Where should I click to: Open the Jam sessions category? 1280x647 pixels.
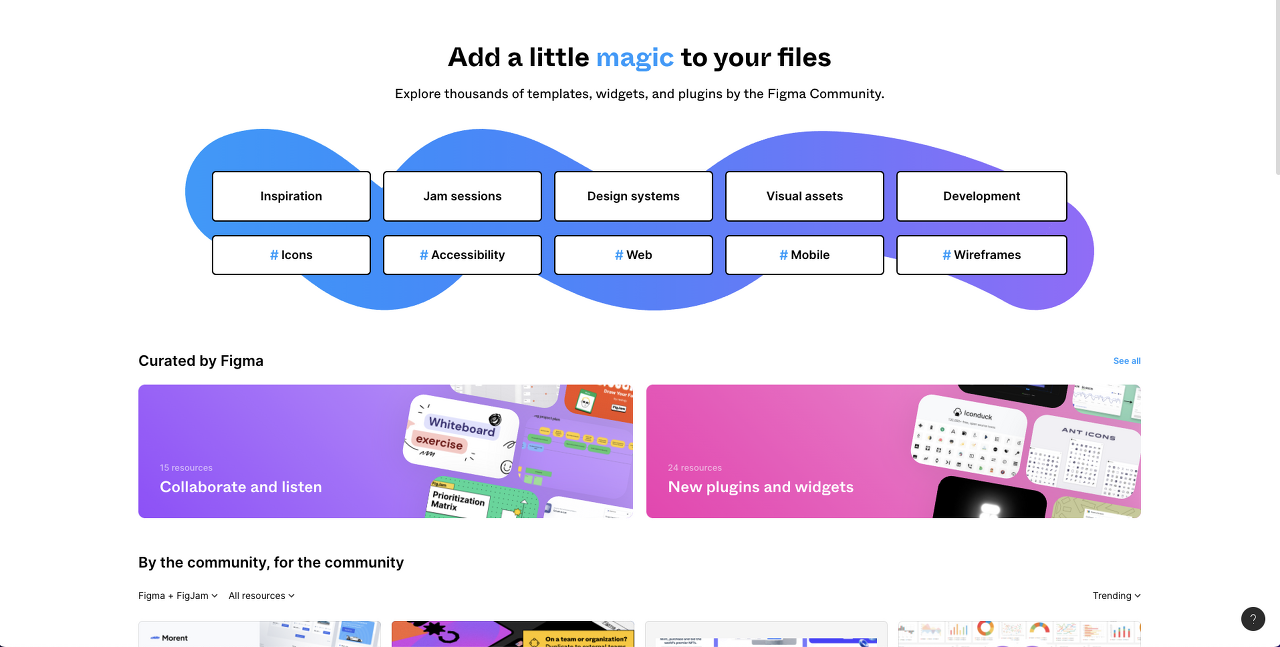tap(462, 196)
